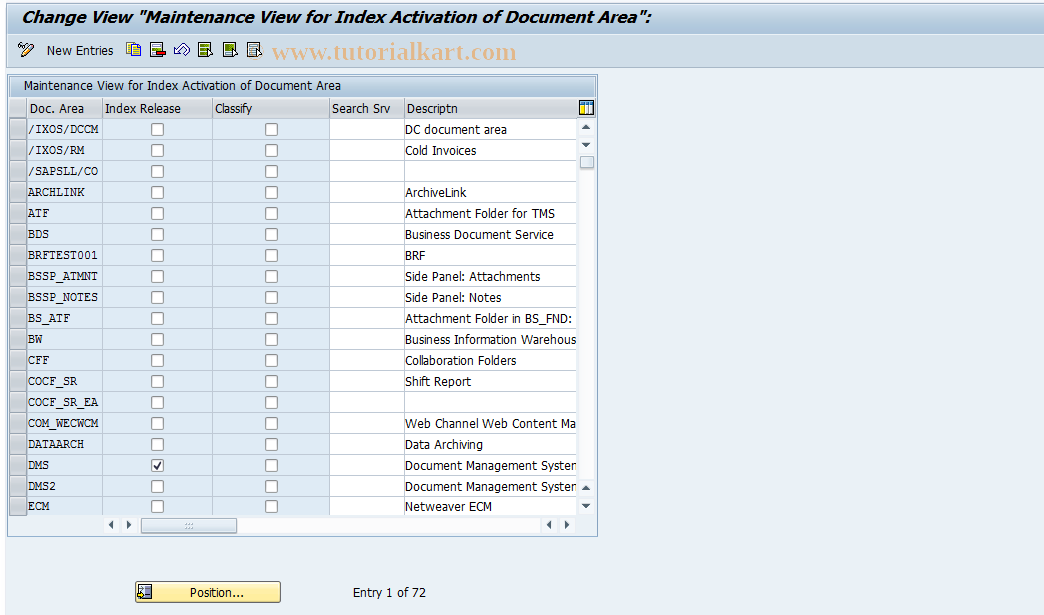Click the Search Srv column header

[367, 108]
